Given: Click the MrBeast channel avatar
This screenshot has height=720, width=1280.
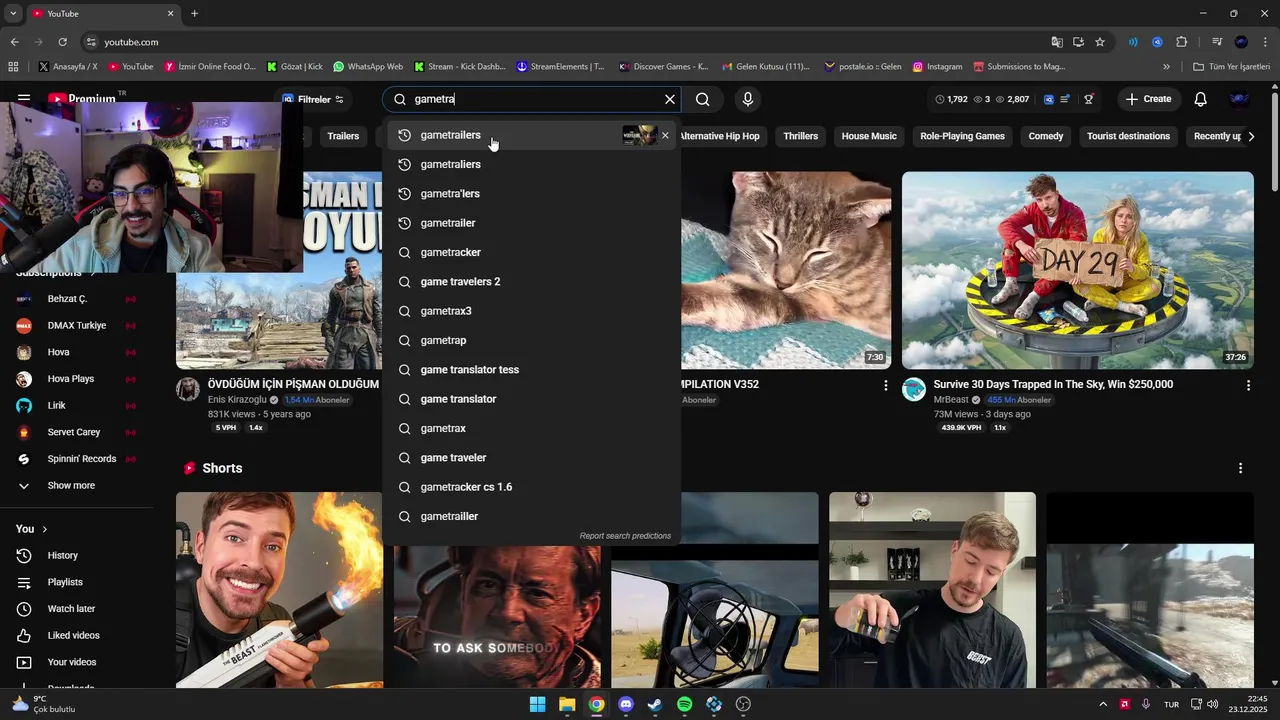Looking at the screenshot, I should point(914,389).
